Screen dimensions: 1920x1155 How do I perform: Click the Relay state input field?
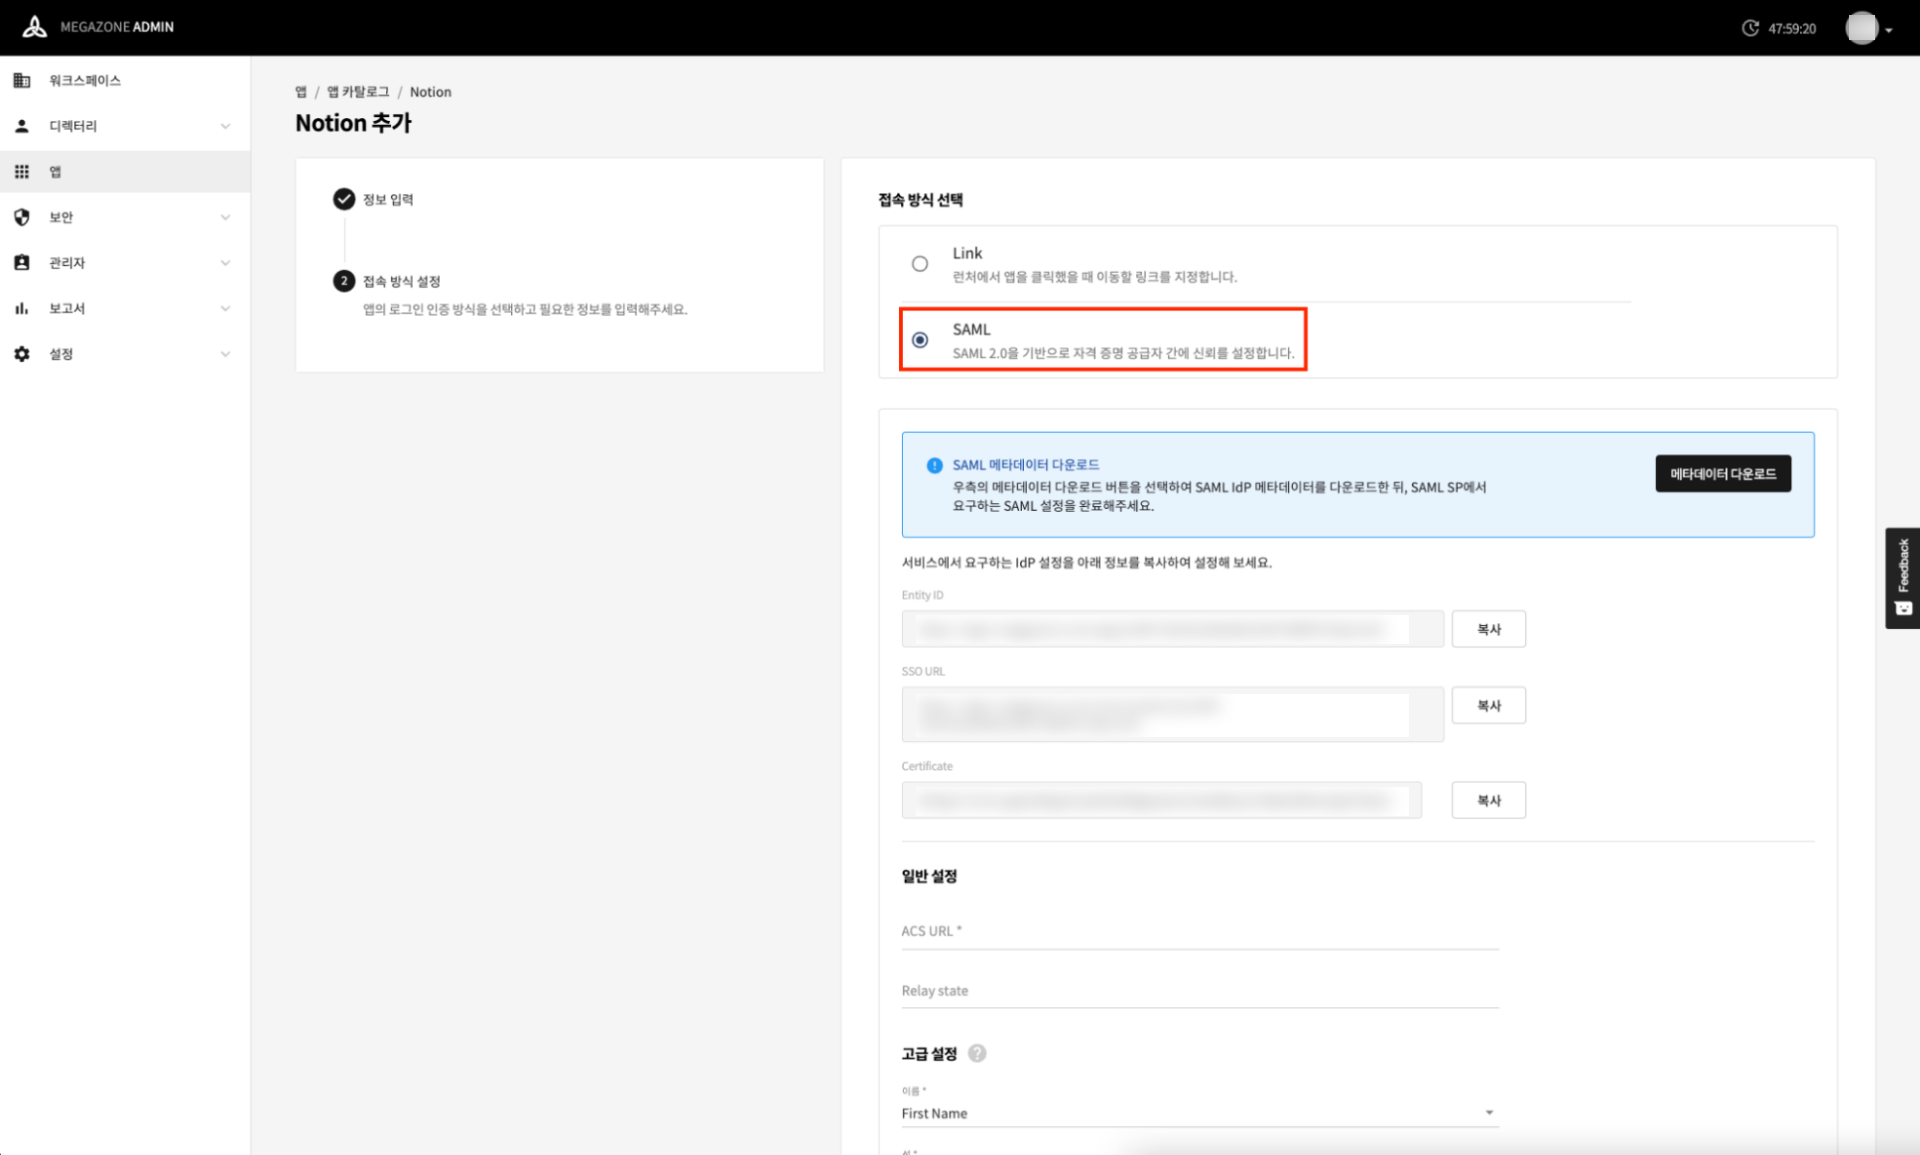[1199, 991]
